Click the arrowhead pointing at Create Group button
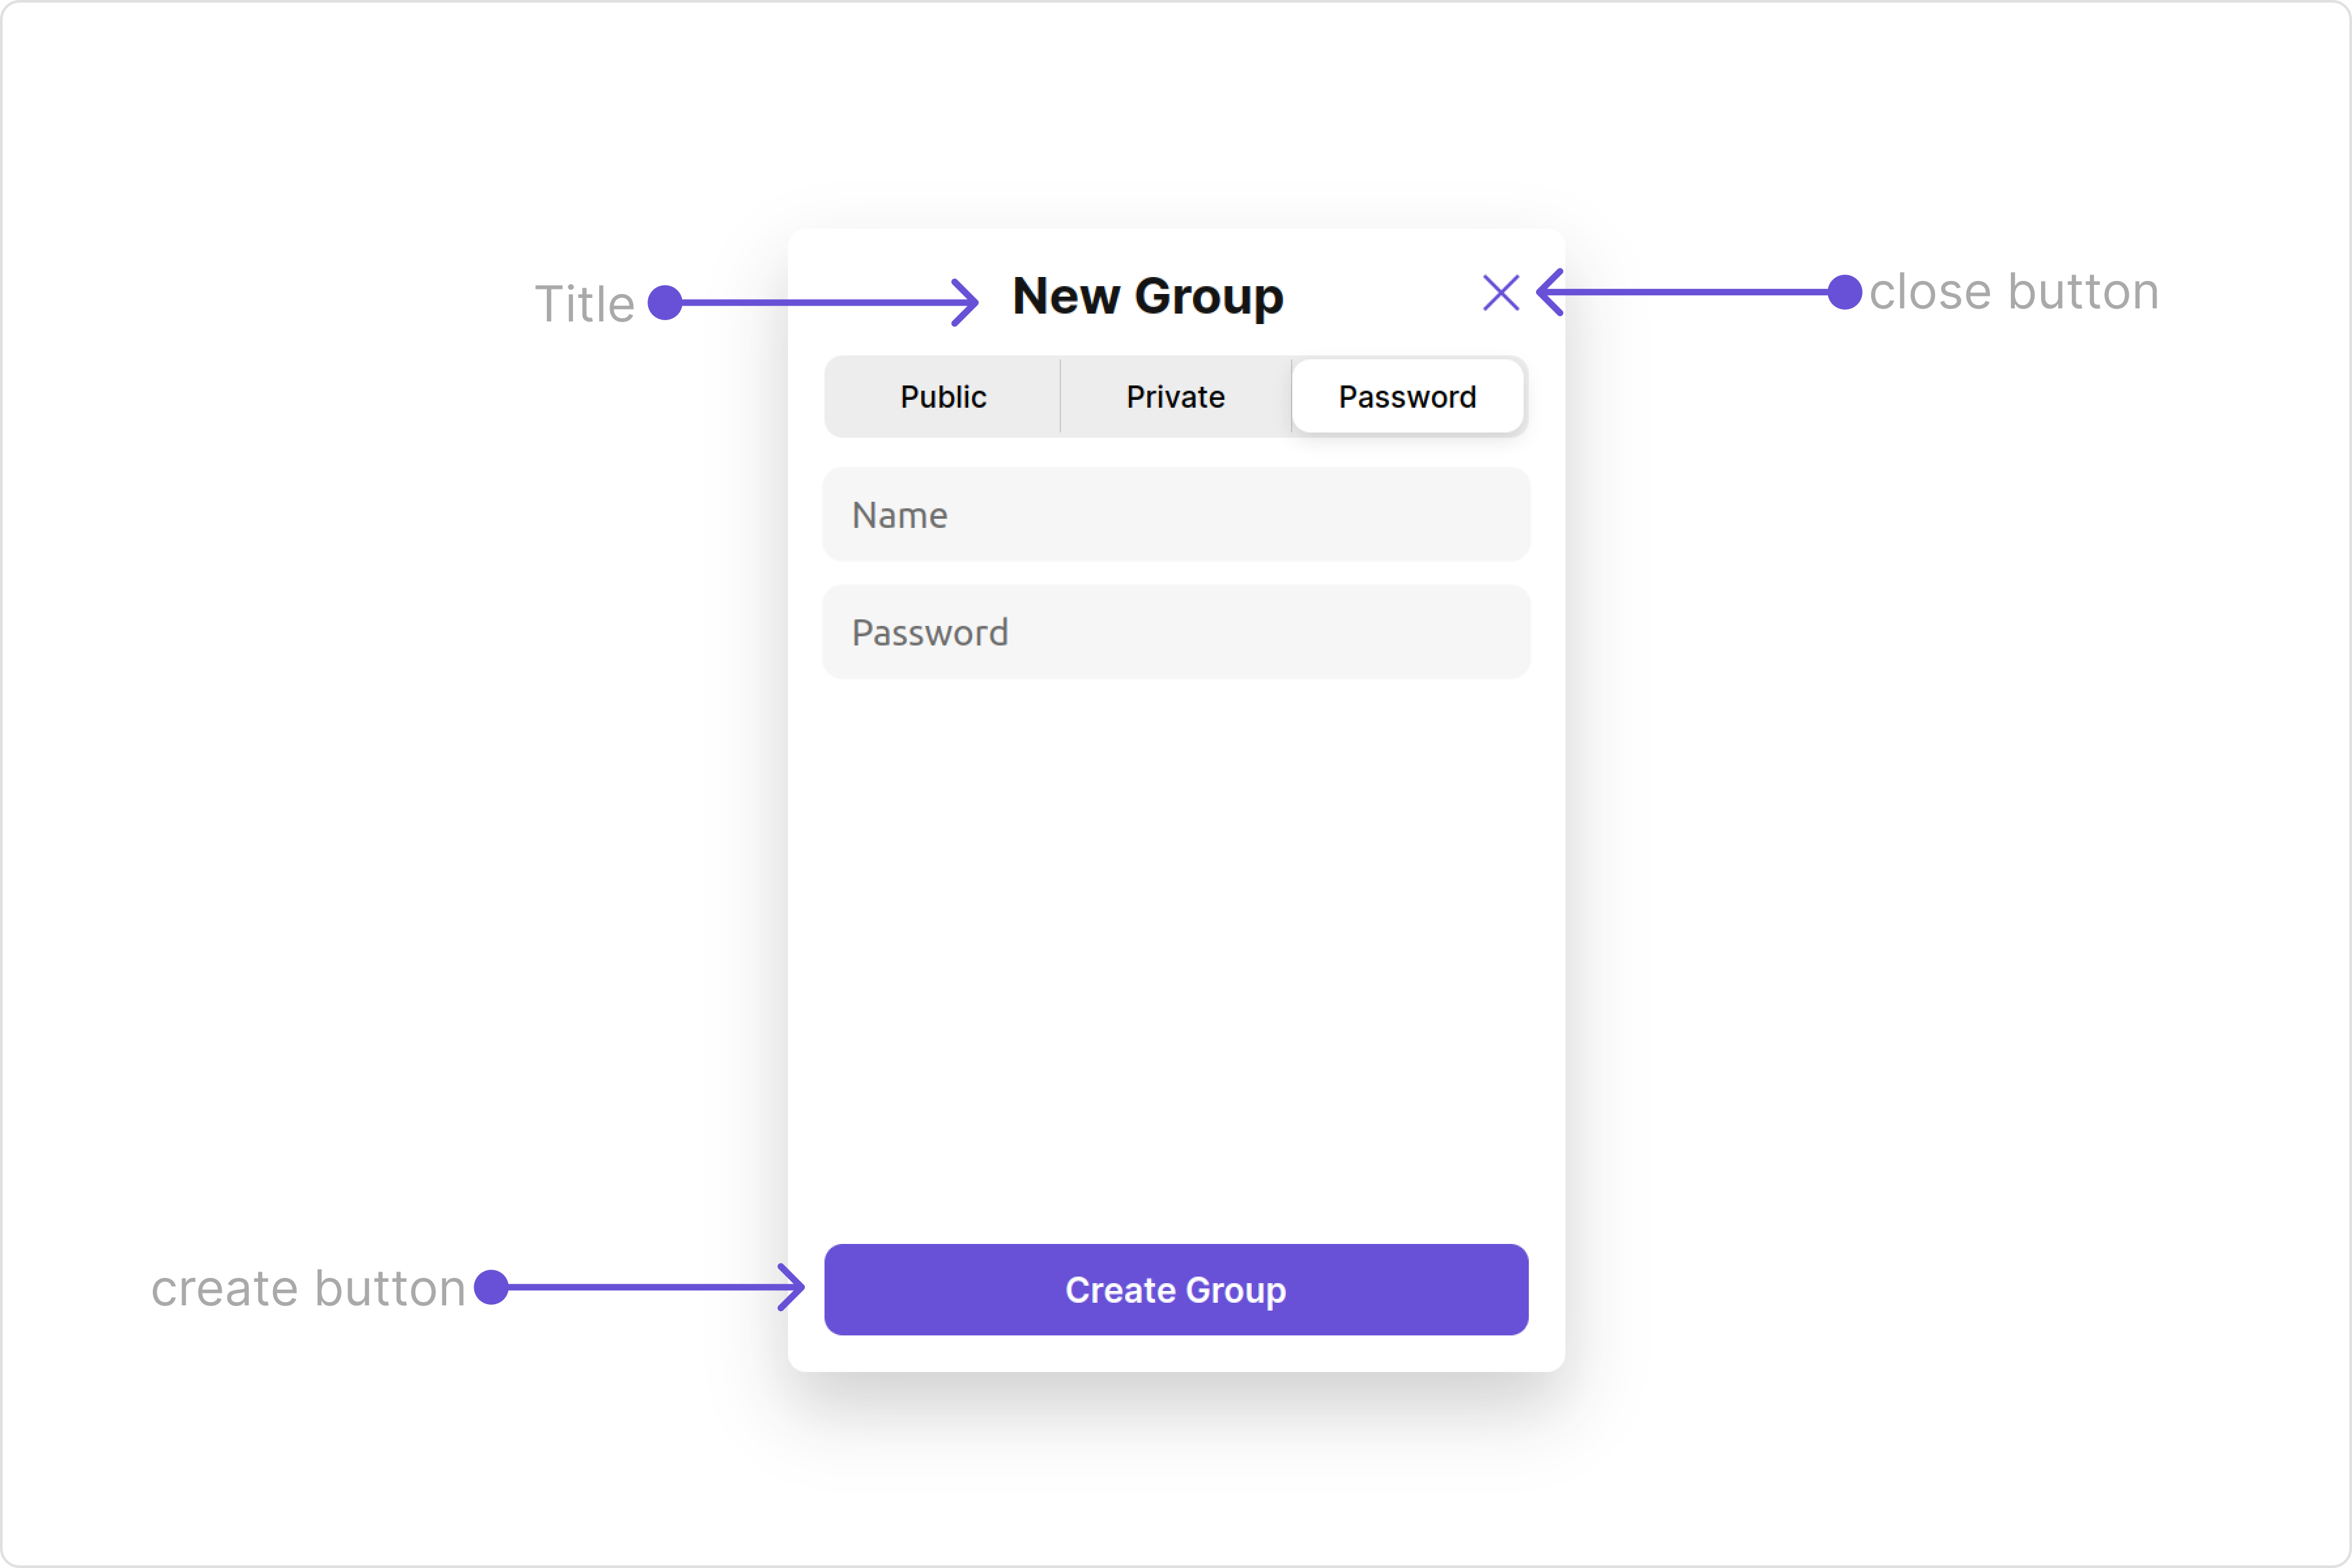2352x1568 pixels. (x=791, y=1287)
